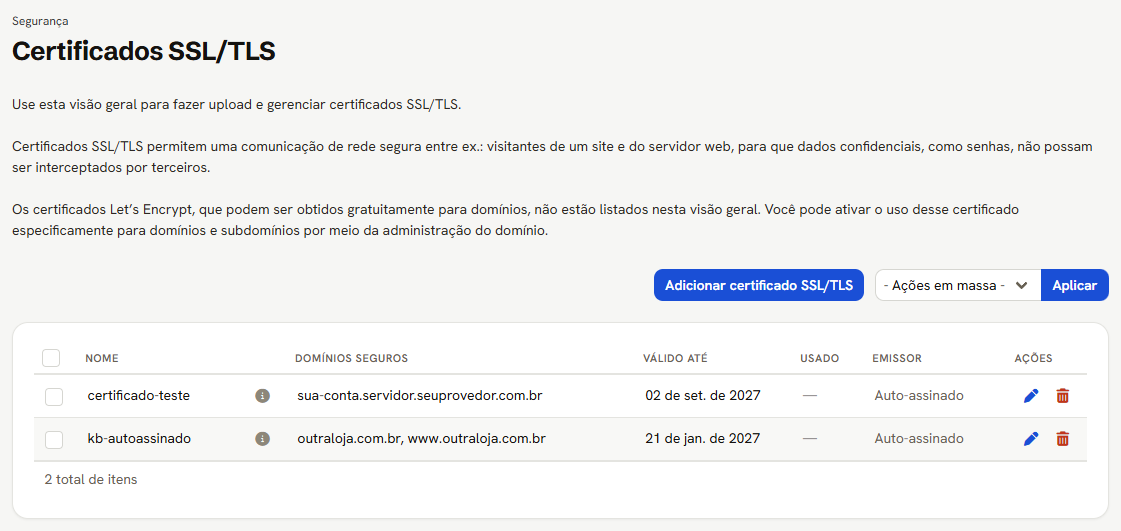Edit the kb-autoassinado certificate with the pencil icon

(x=1031, y=439)
